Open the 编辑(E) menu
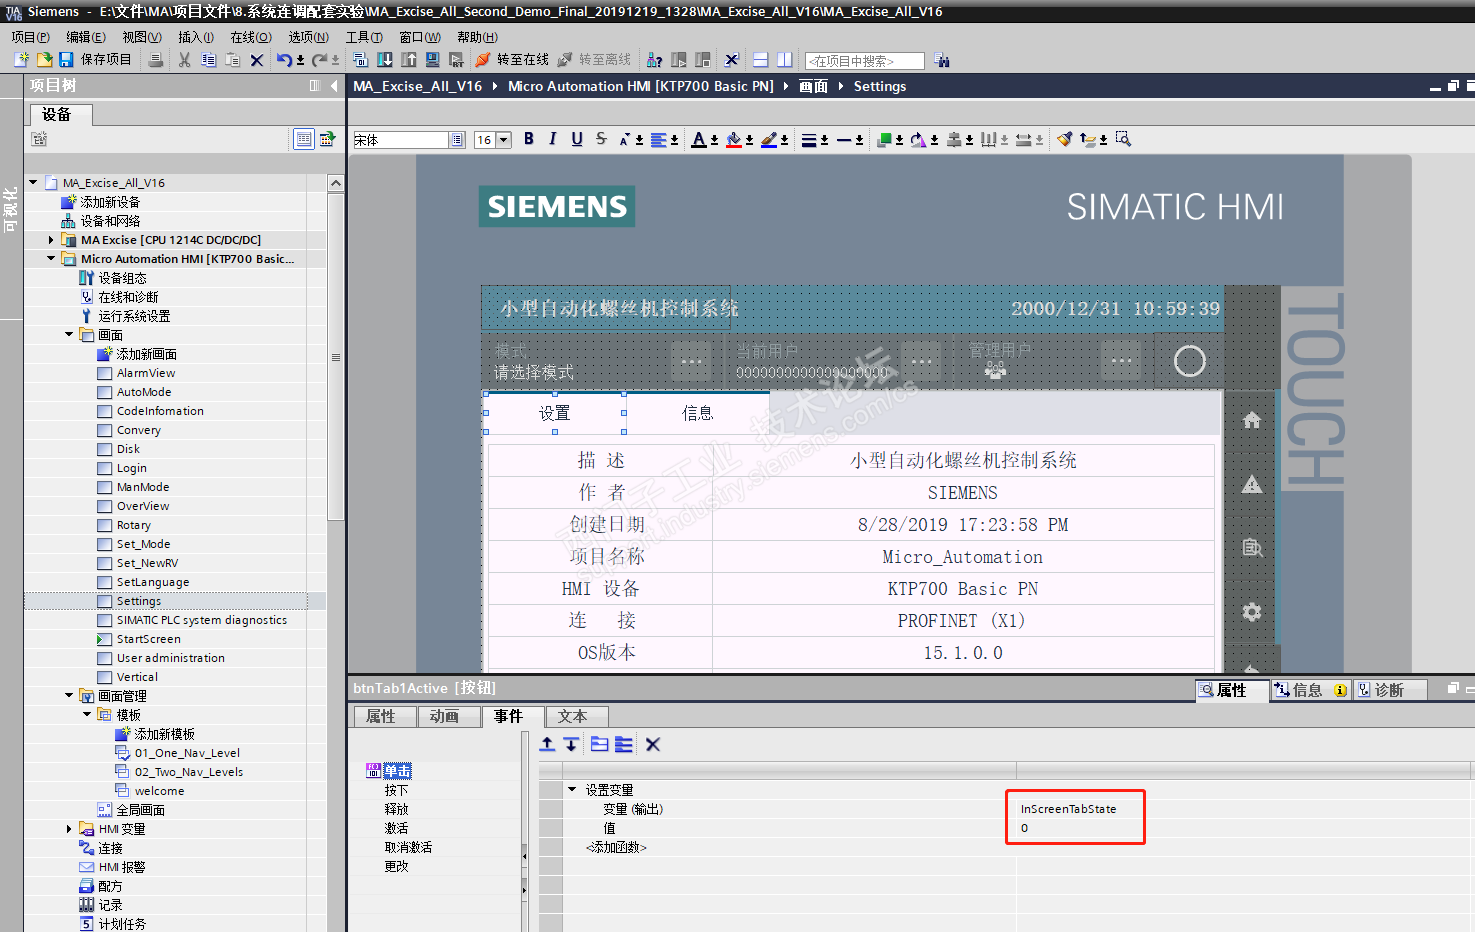Image resolution: width=1475 pixels, height=932 pixels. click(x=86, y=37)
